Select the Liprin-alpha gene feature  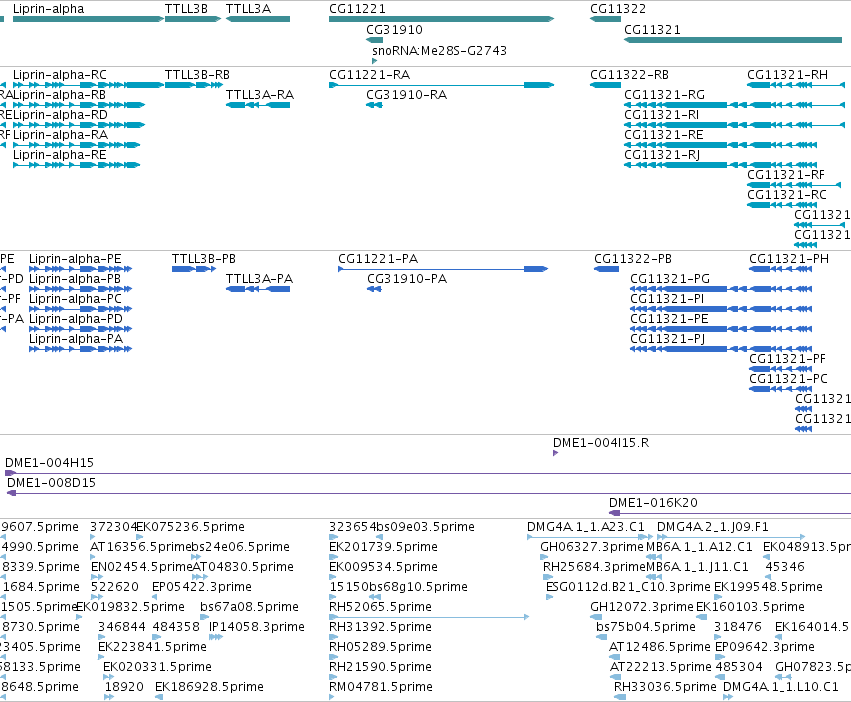click(x=88, y=19)
